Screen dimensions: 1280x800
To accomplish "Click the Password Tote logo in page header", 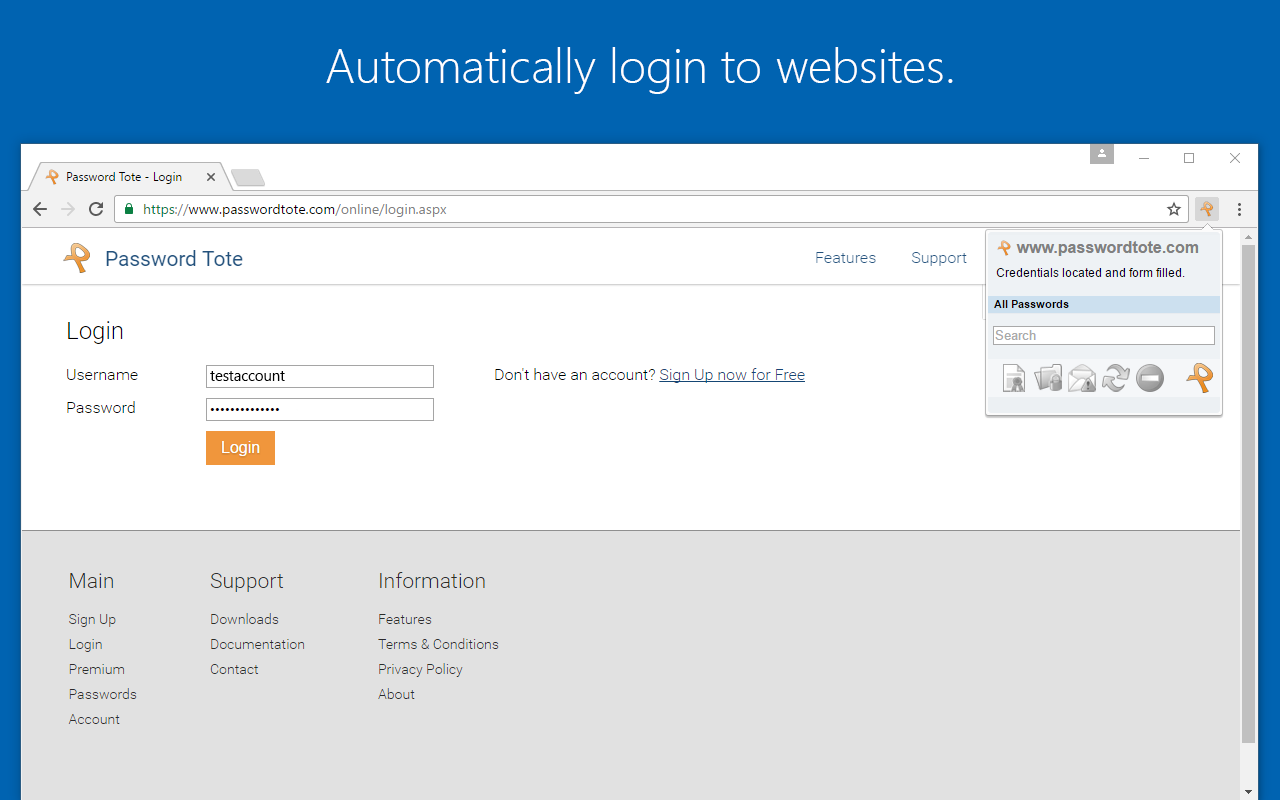I will coord(76,258).
